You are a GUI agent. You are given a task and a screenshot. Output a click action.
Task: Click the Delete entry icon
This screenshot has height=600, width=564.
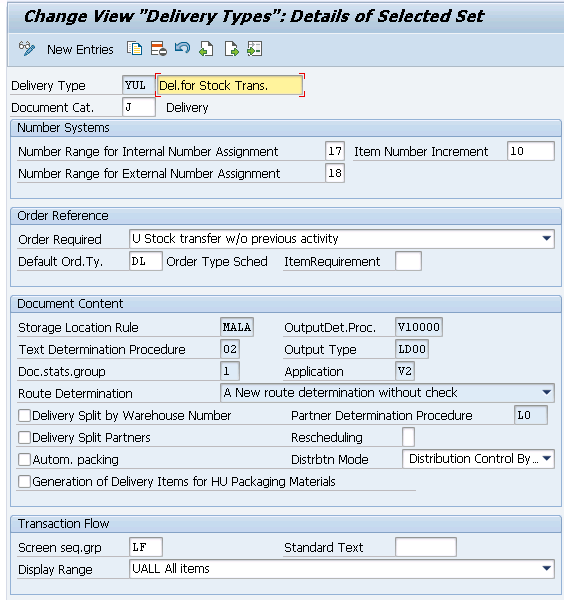pyautogui.click(x=158, y=49)
